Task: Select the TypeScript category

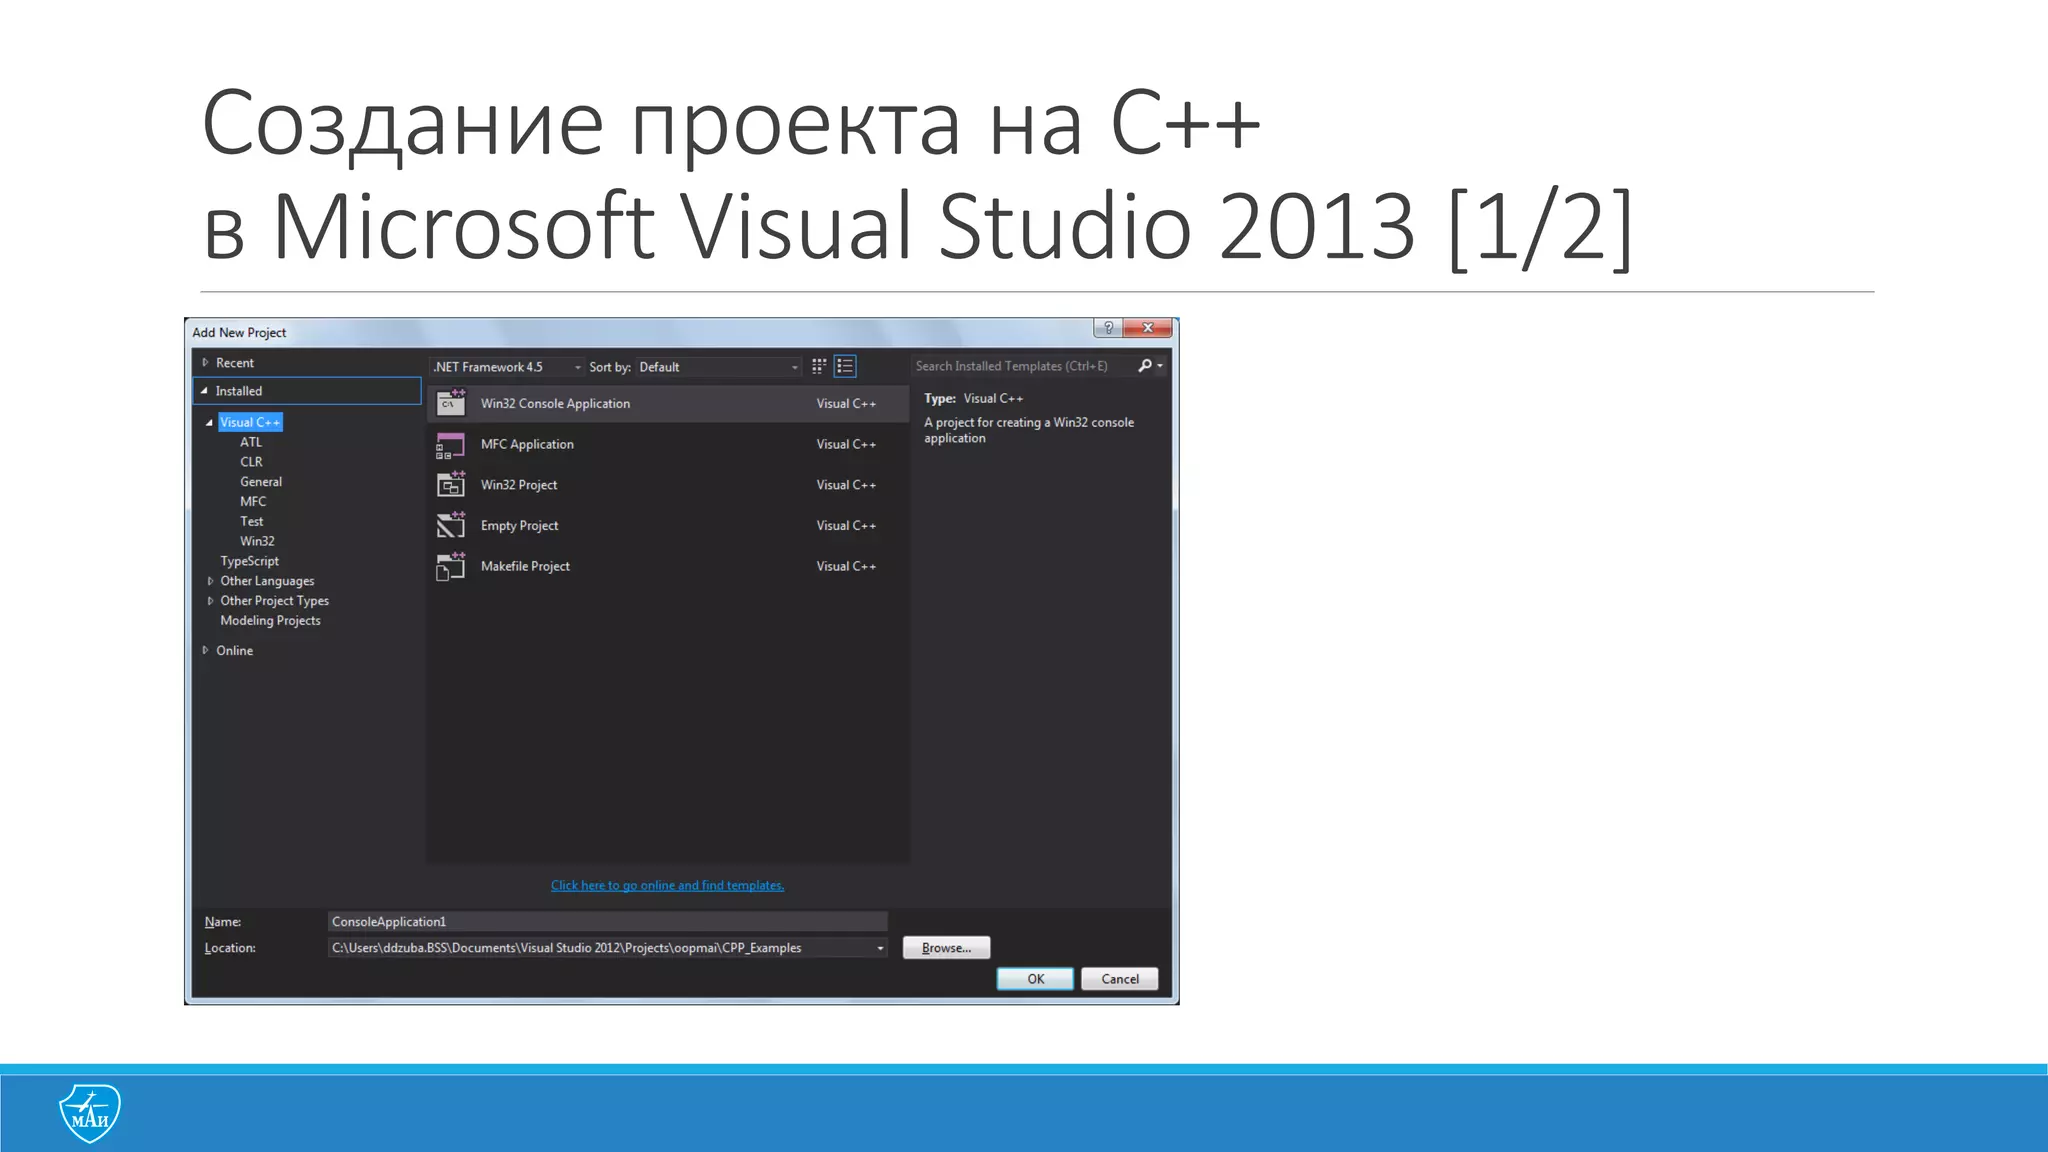Action: pyautogui.click(x=250, y=561)
